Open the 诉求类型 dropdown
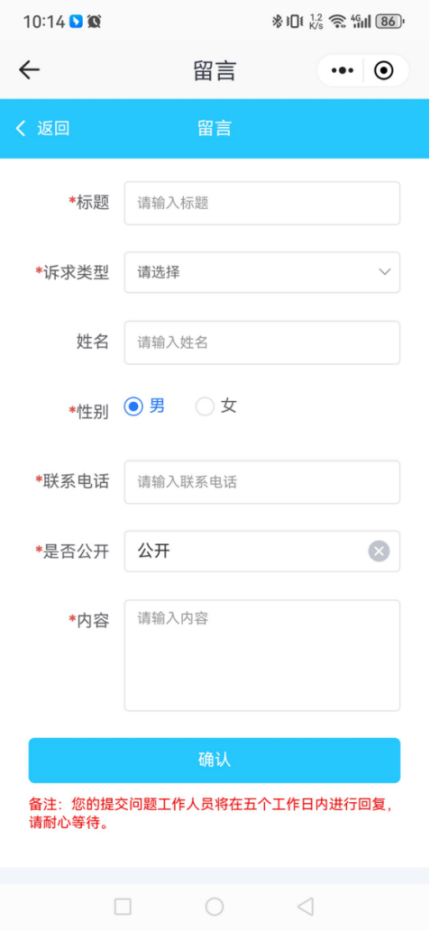 pyautogui.click(x=262, y=272)
